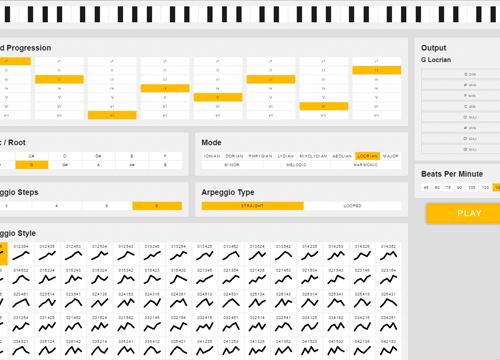Select arpeggio style 015432

click(x=179, y=277)
